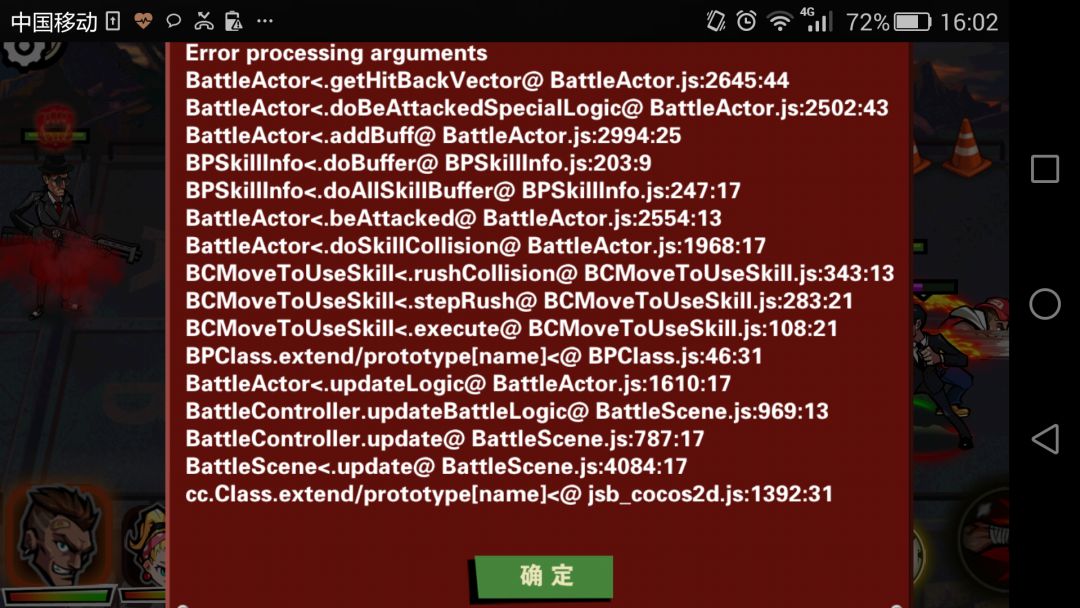Tap the battery indicator showing 72%
The width and height of the screenshot is (1080, 608).
[x=888, y=22]
